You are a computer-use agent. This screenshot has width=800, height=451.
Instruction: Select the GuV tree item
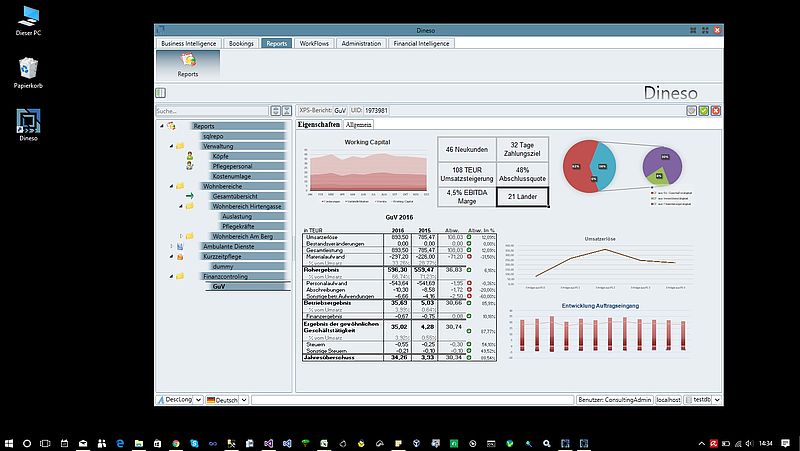[x=248, y=286]
